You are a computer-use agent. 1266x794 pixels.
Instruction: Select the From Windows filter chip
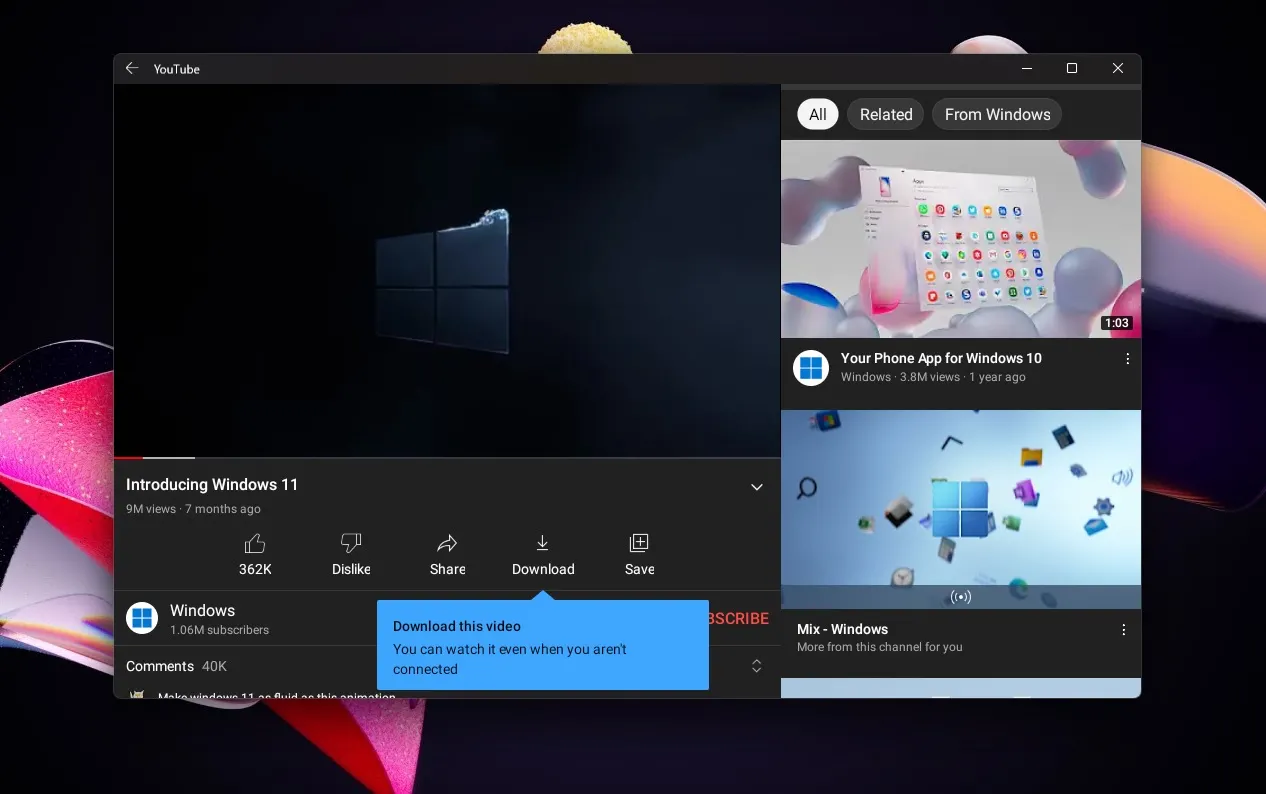(x=996, y=115)
